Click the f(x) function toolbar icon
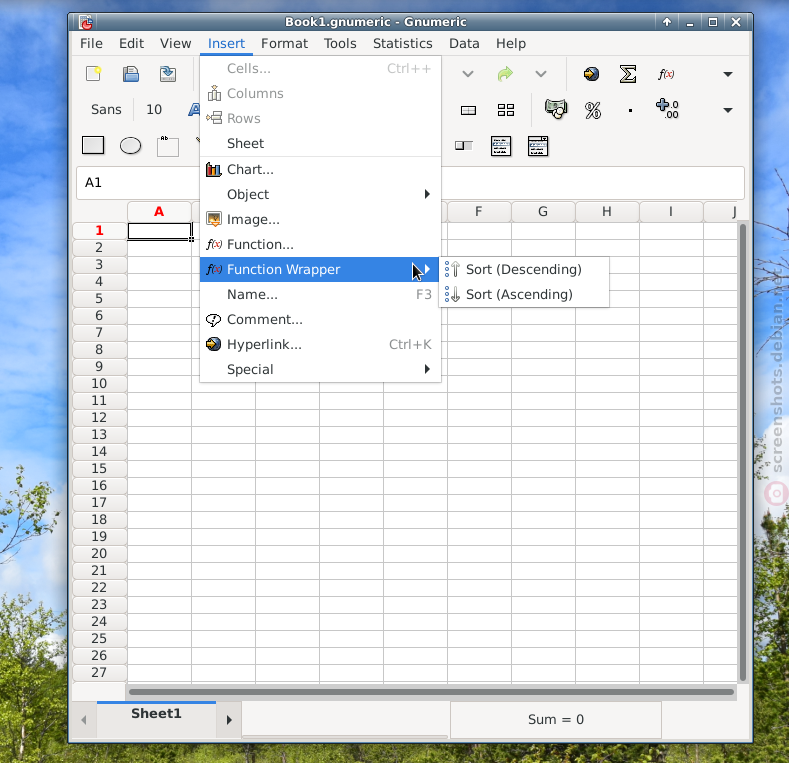The height and width of the screenshot is (763, 789). (x=666, y=74)
